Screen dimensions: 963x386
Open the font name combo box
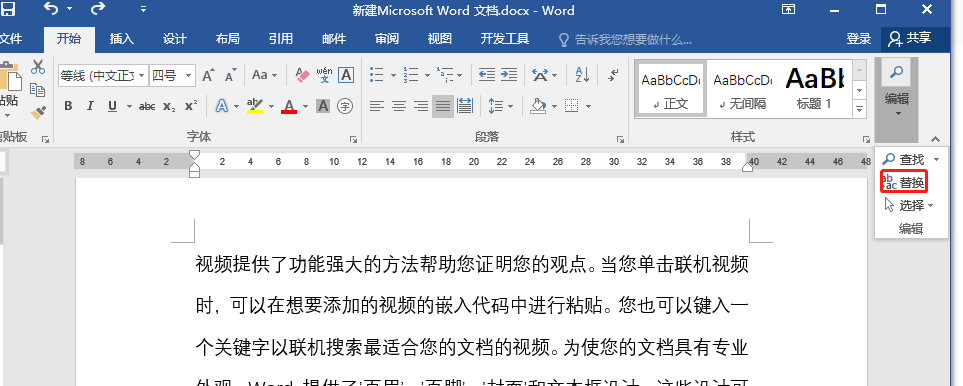tap(103, 75)
